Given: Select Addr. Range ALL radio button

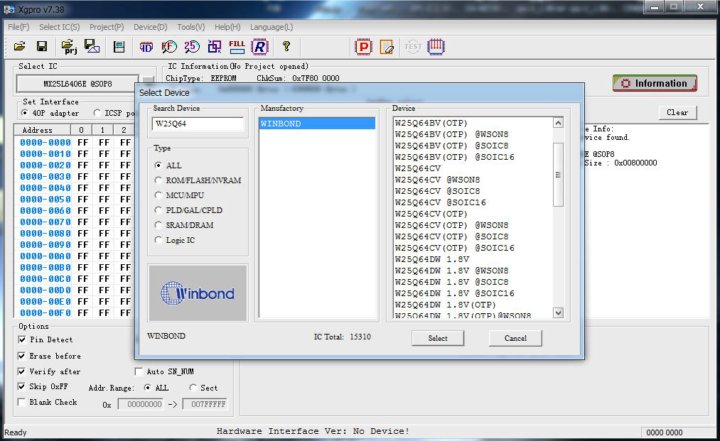Looking at the screenshot, I should tap(147, 388).
